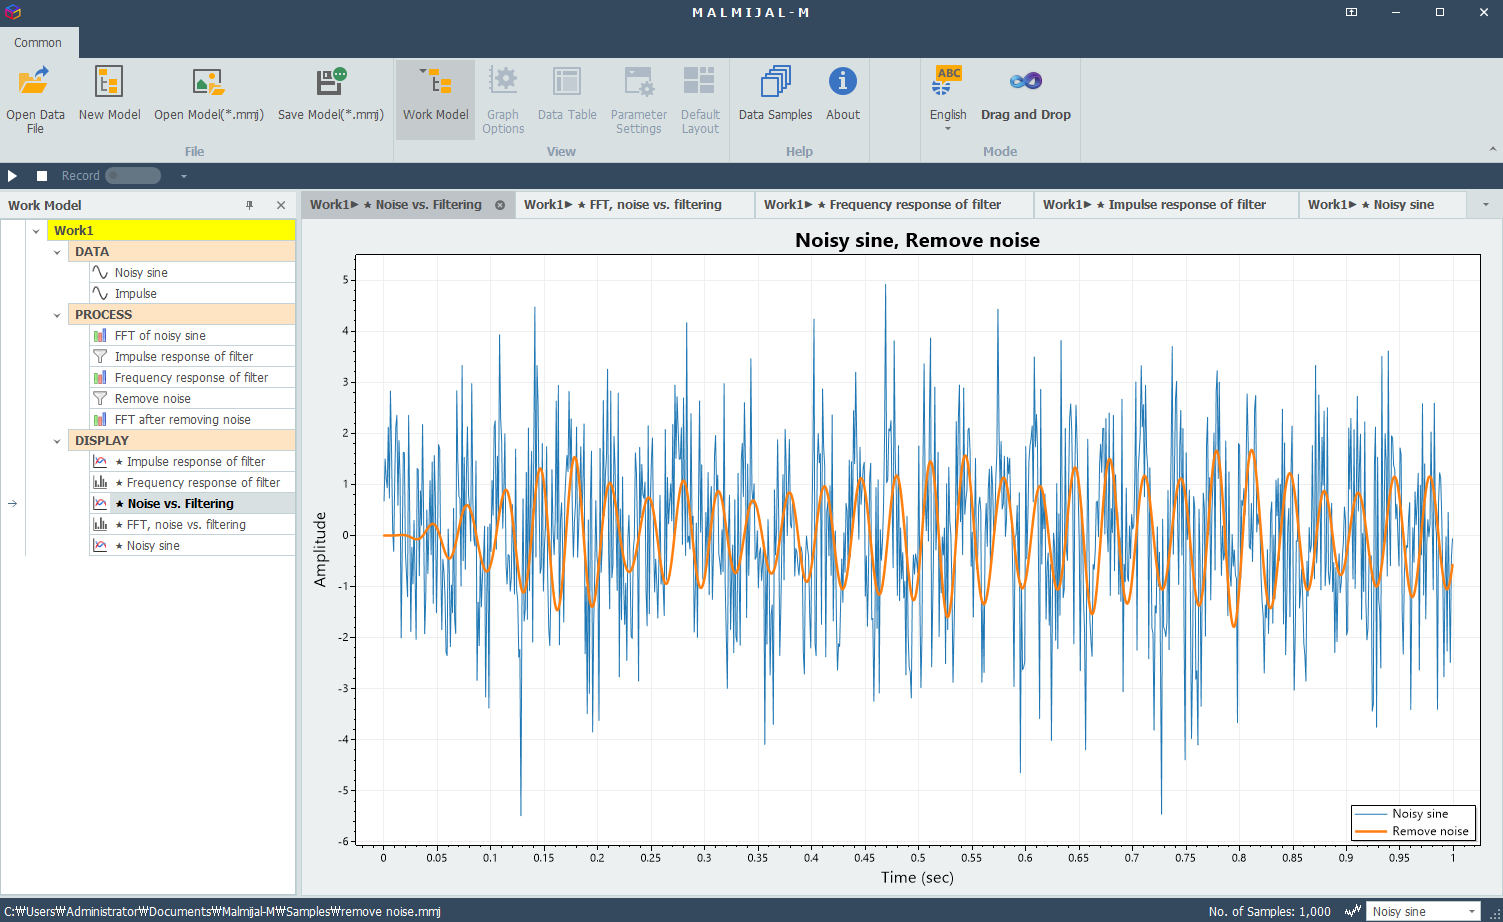The width and height of the screenshot is (1503, 922).
Task: Collapse the Work1 tree node
Action: [x=36, y=231]
